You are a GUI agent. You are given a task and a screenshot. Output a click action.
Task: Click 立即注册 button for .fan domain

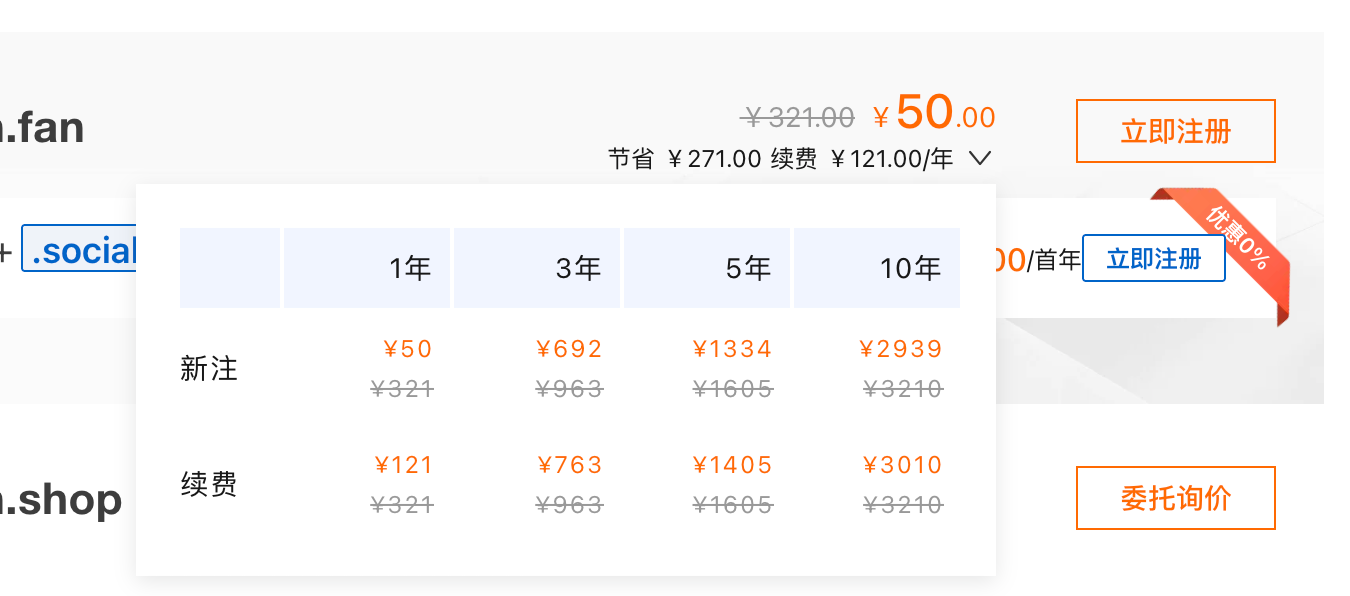click(x=1176, y=131)
